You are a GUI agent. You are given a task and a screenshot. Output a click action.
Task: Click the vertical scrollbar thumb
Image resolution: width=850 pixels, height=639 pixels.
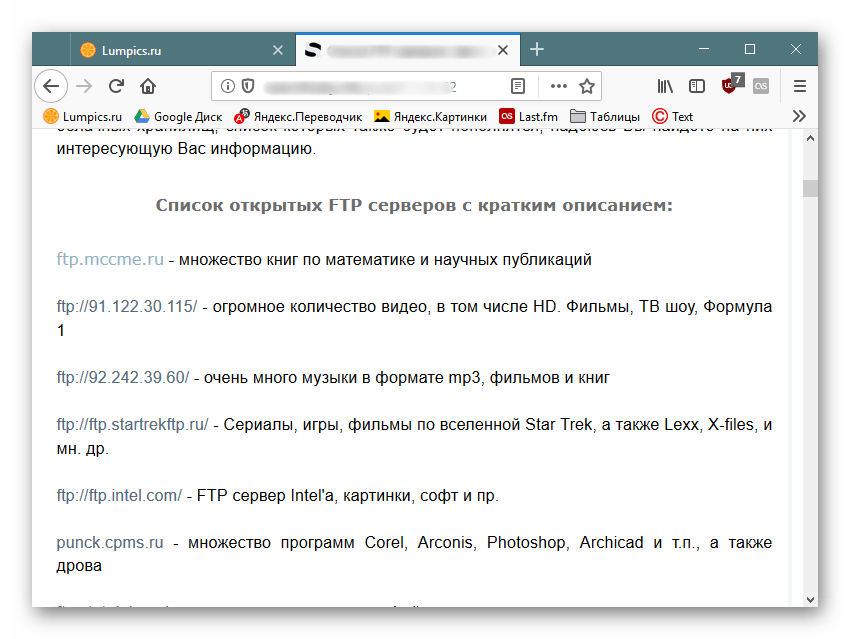click(x=810, y=188)
